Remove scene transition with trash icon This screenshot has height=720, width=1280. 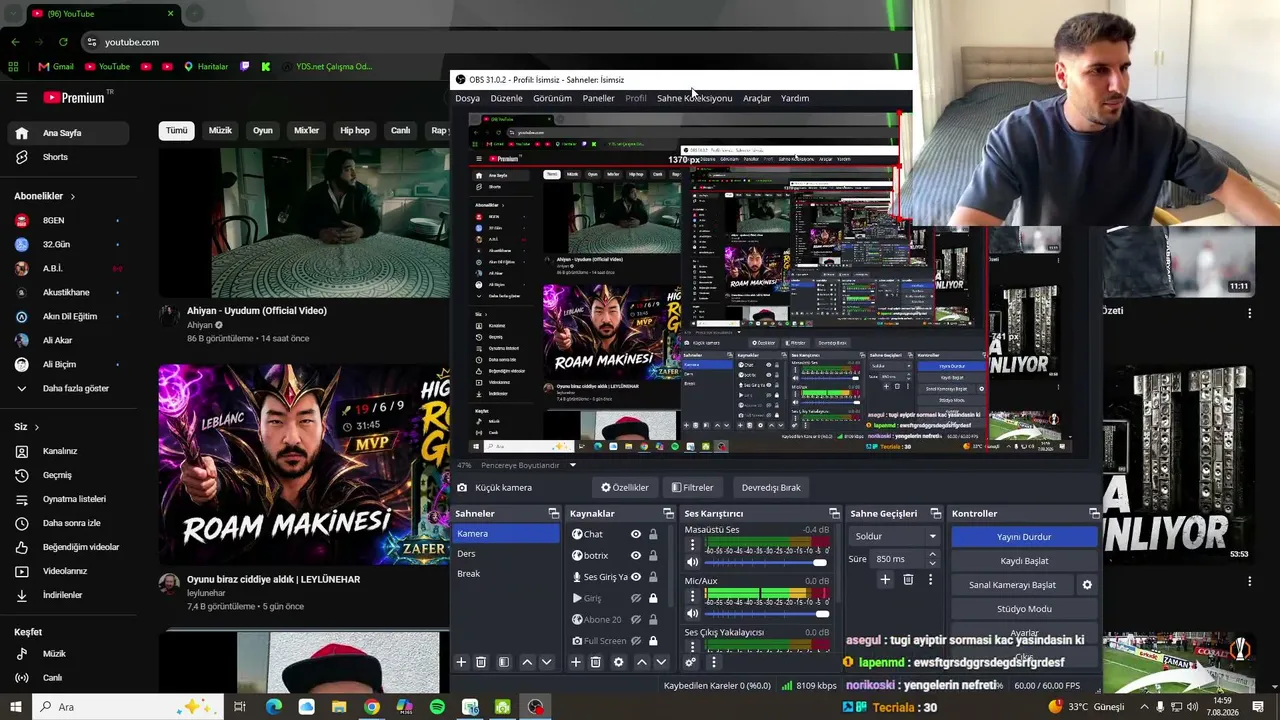click(908, 579)
